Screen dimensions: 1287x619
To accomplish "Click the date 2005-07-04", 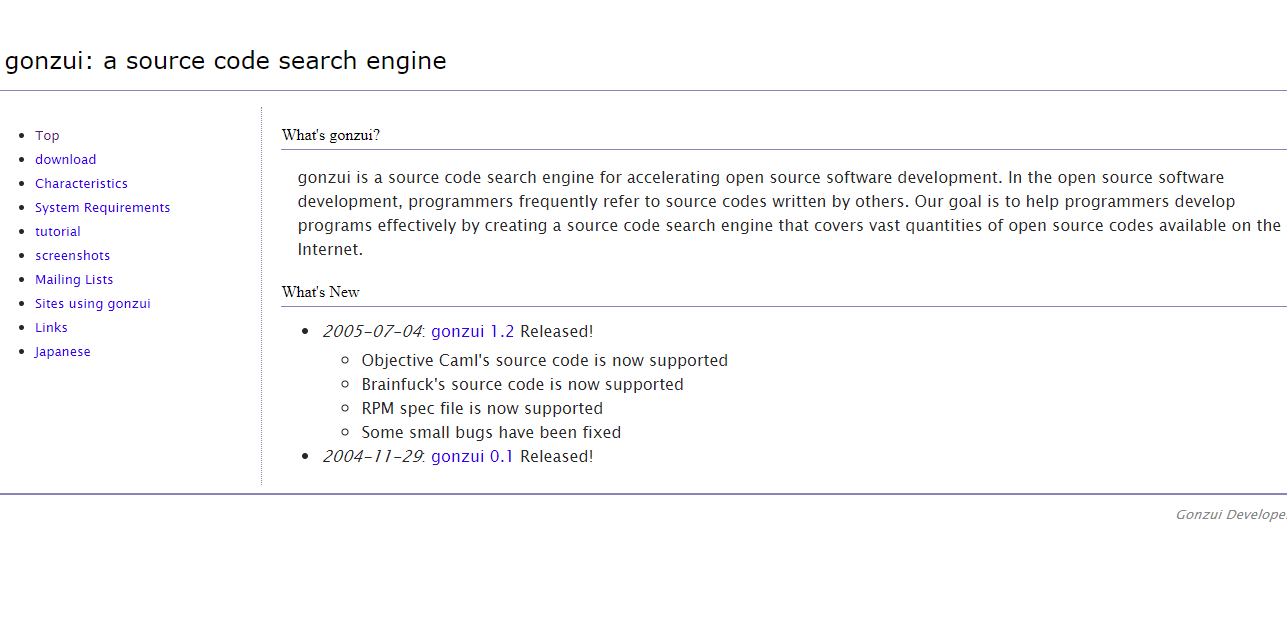I will click(372, 332).
